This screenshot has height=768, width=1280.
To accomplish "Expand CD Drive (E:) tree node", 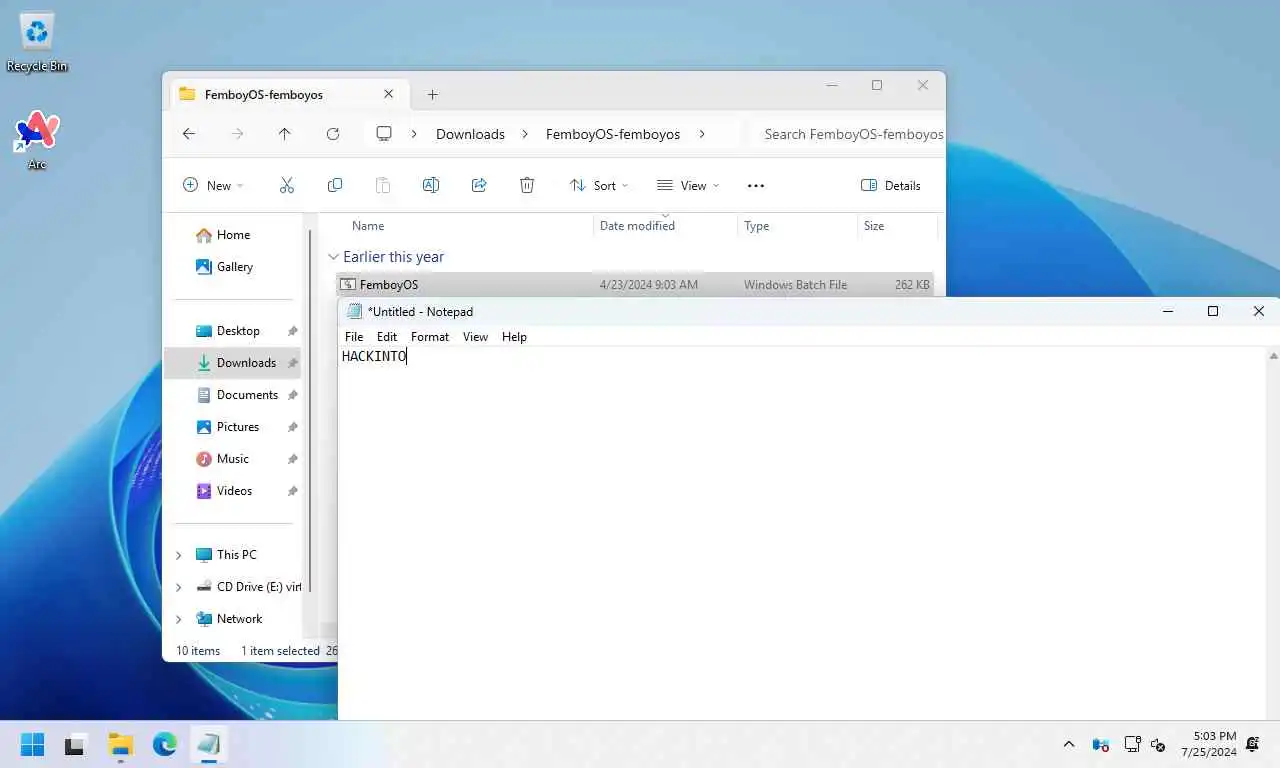I will coord(179,587).
